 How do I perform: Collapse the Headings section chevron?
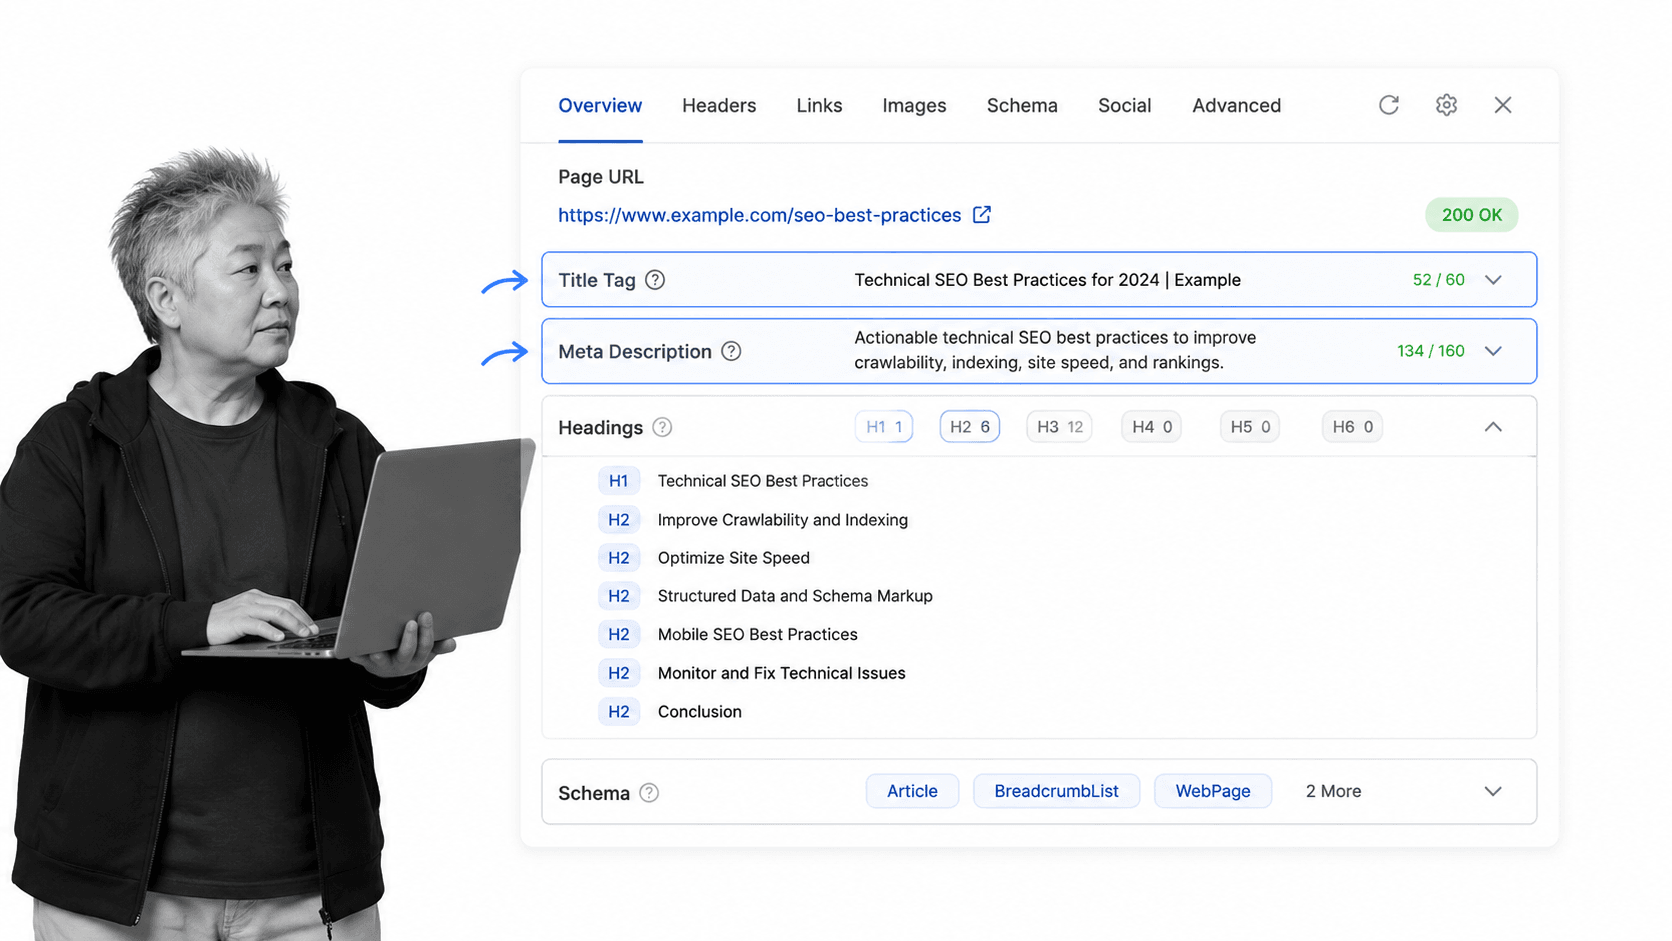(1493, 427)
